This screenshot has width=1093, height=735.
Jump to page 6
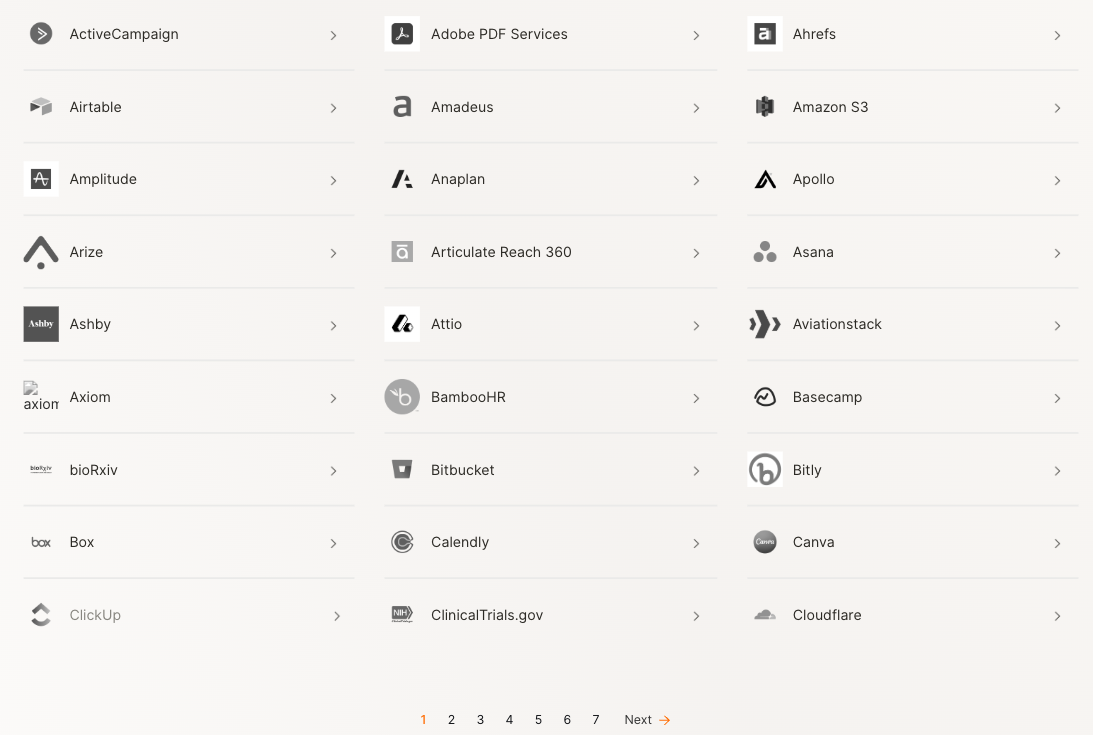click(567, 720)
